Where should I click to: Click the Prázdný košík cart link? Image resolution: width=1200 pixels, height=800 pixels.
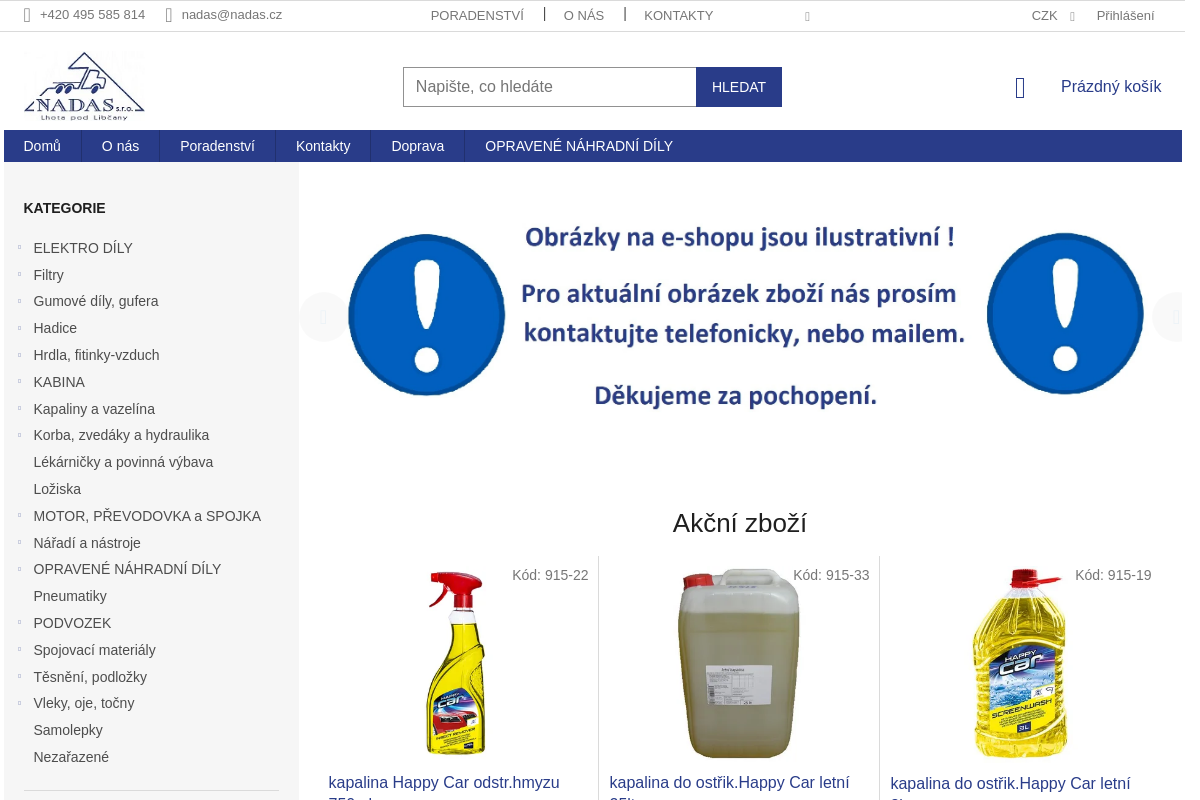pyautogui.click(x=1111, y=87)
